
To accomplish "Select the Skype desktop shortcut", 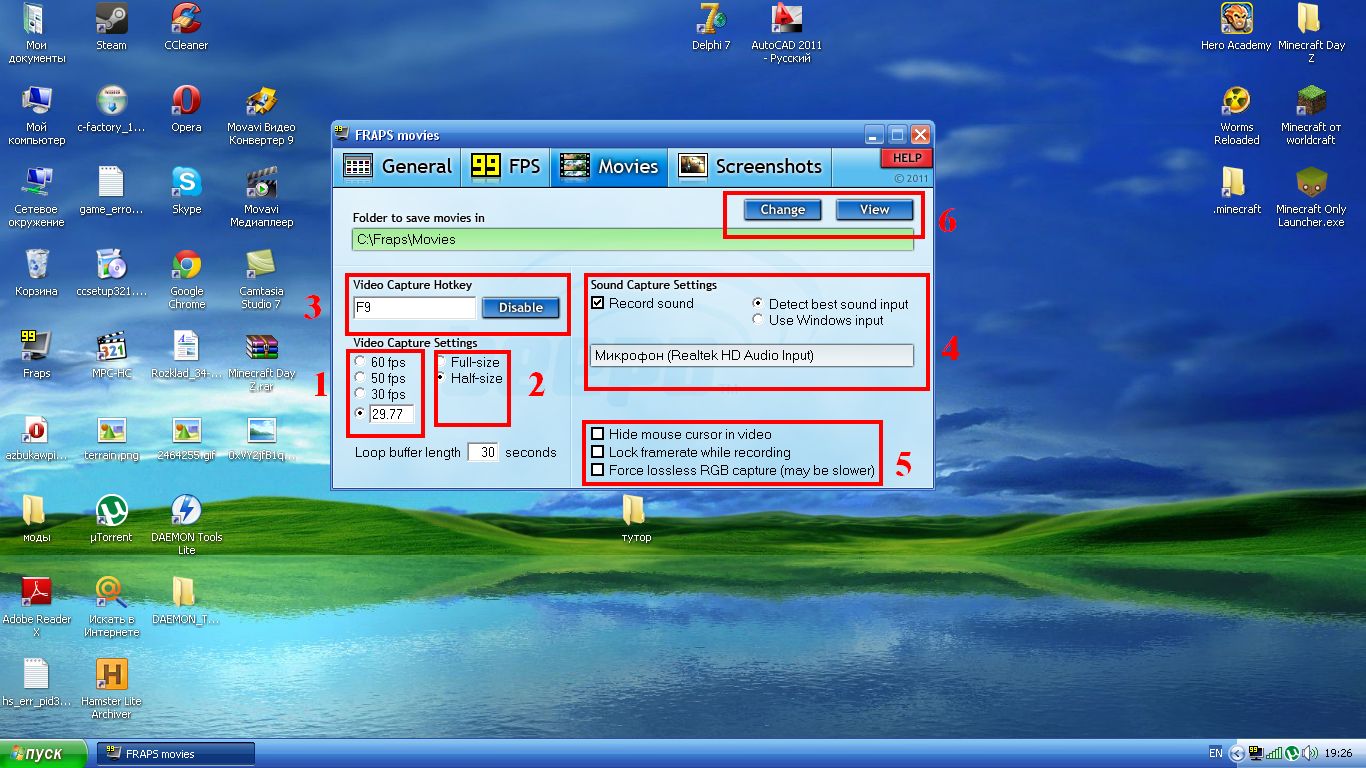I will click(x=186, y=183).
